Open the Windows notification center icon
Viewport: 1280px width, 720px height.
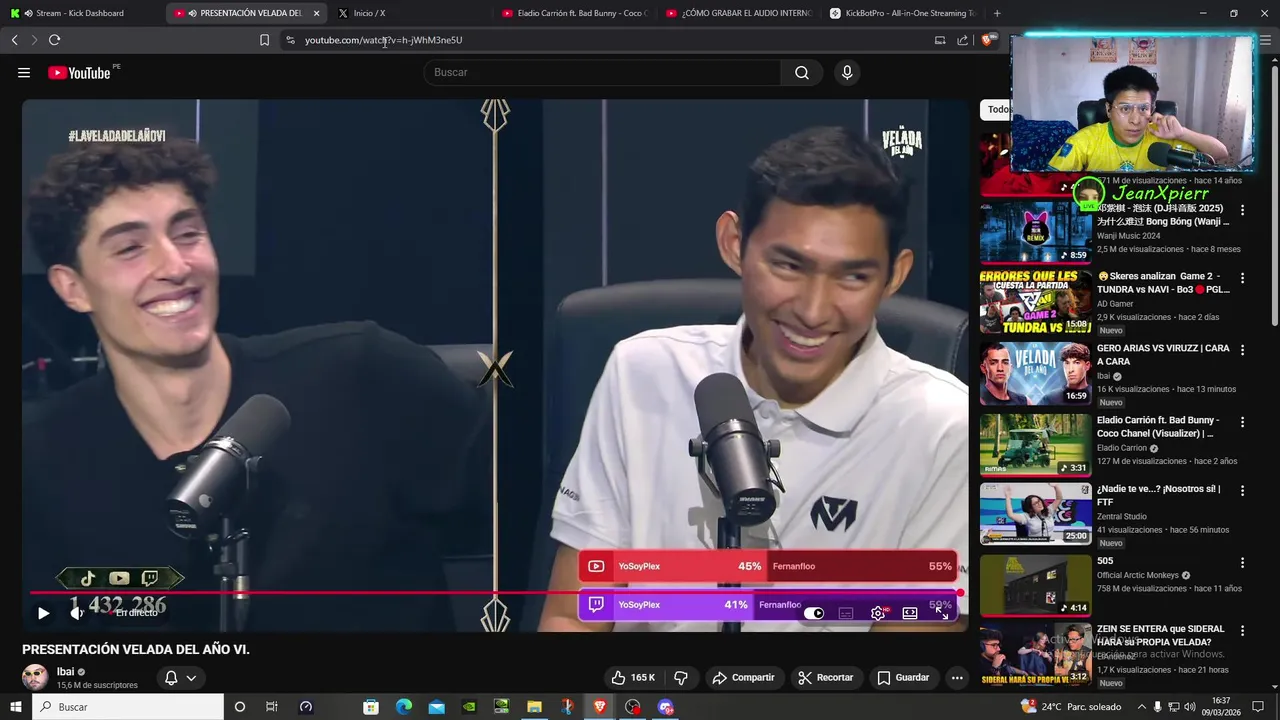tap(1259, 707)
